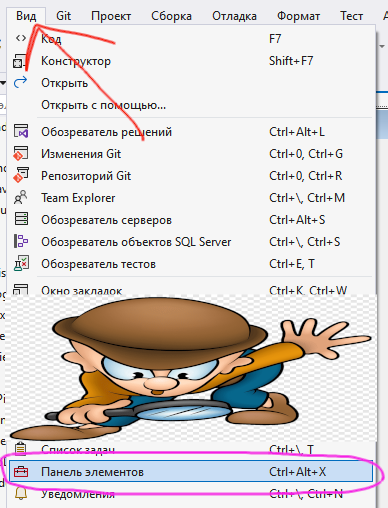Image resolution: width=388 pixels, height=508 pixels.
Task: Choose Изменения Git entry
Action: pos(191,154)
